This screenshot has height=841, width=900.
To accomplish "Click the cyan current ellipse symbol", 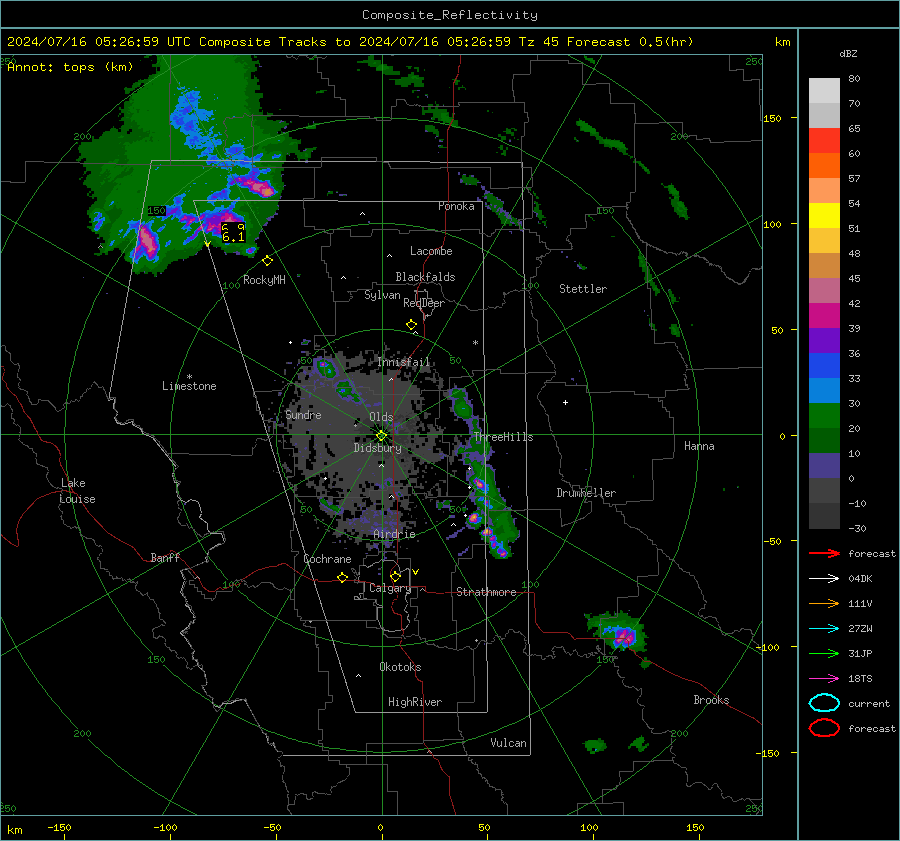I will click(824, 703).
